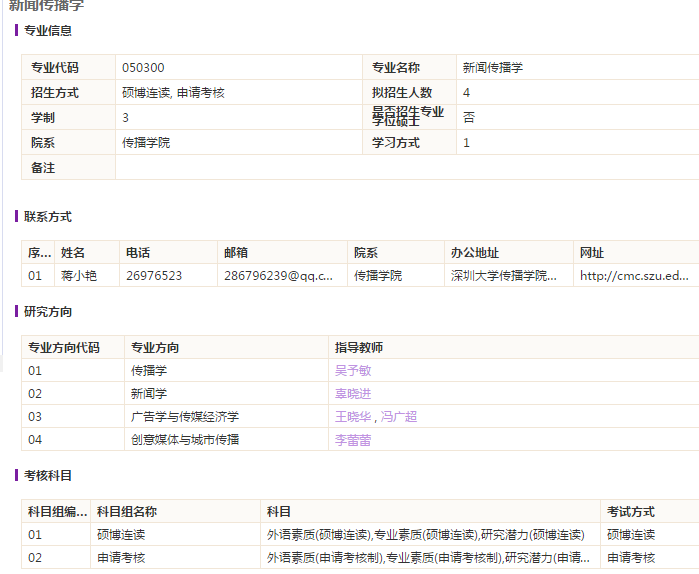Open advisor 吴予敏's profile link

tap(352, 371)
